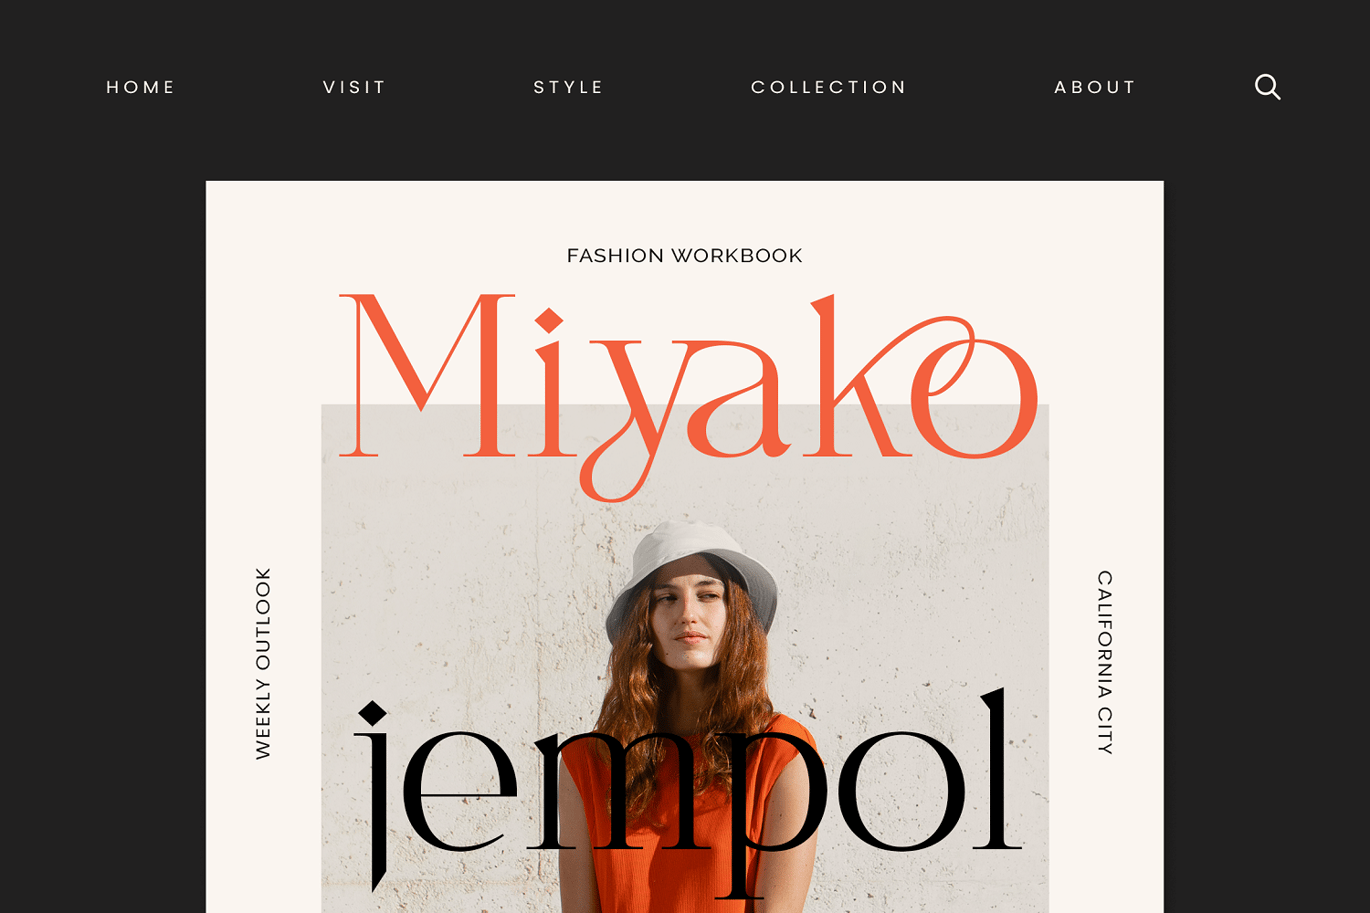This screenshot has width=1370, height=913.
Task: Go to the HOME menu item
Action: 141,87
